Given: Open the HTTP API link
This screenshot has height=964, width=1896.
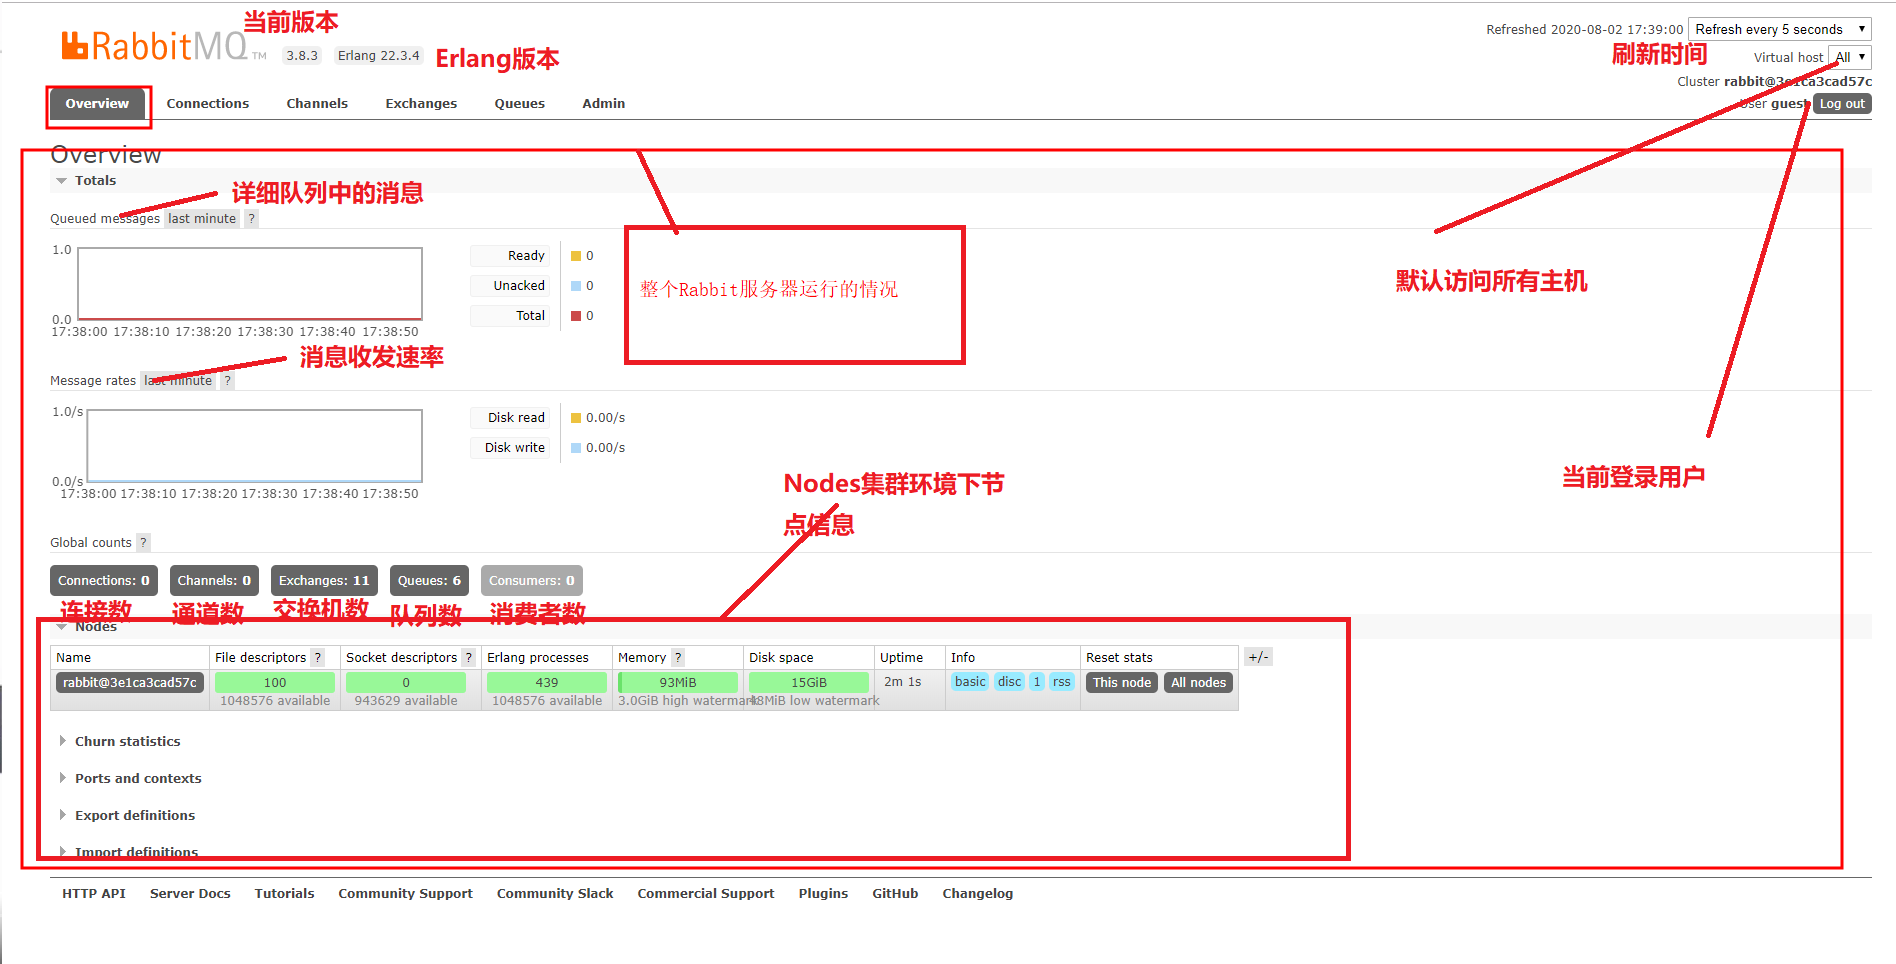Looking at the screenshot, I should (94, 893).
